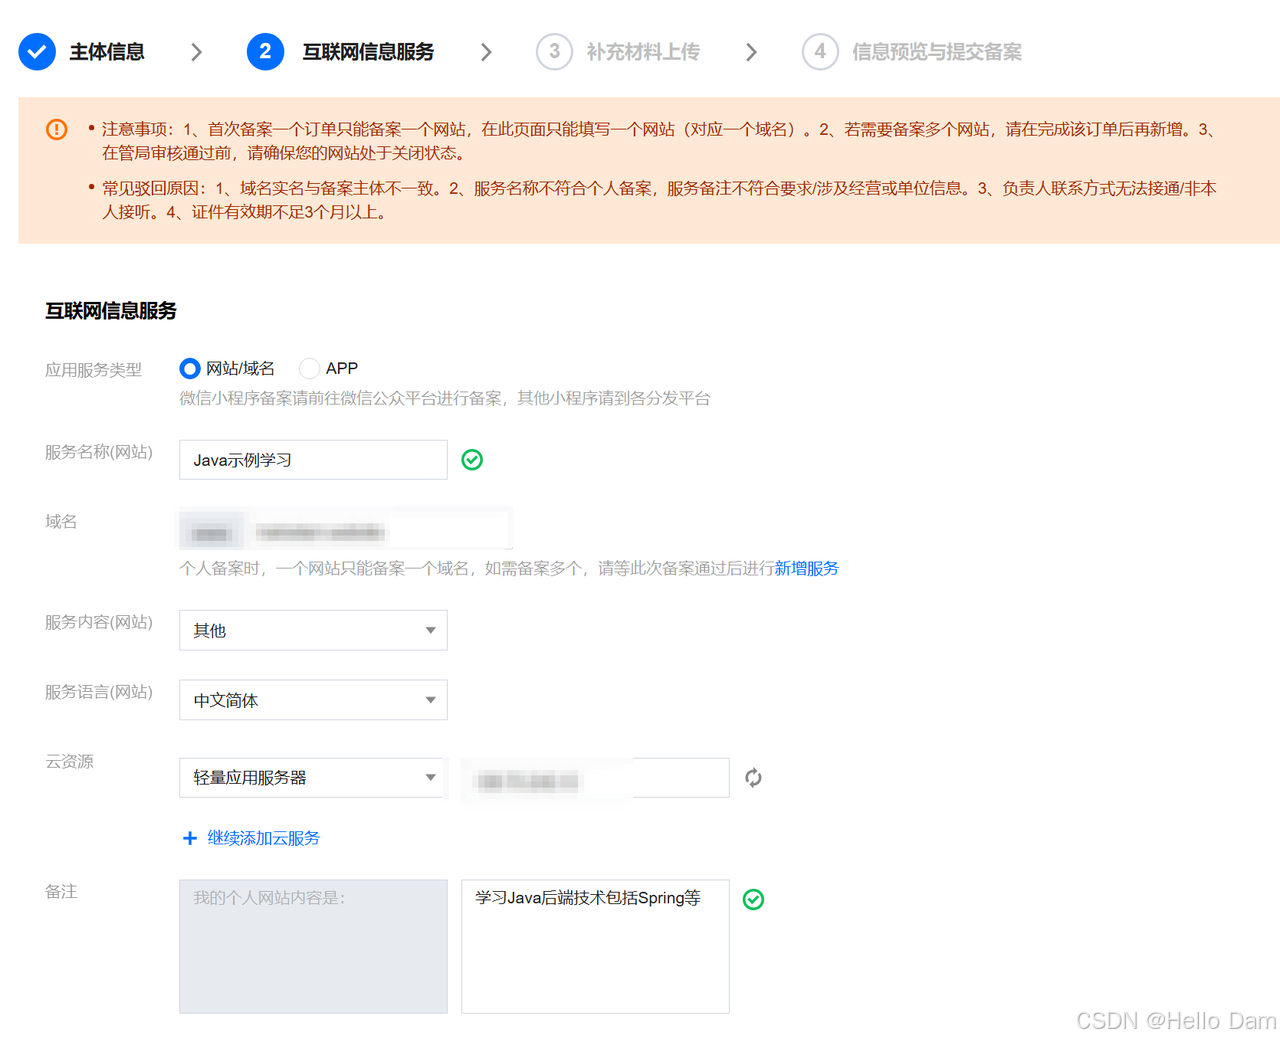Select the APP radio option
1280x1042 pixels.
(x=310, y=368)
